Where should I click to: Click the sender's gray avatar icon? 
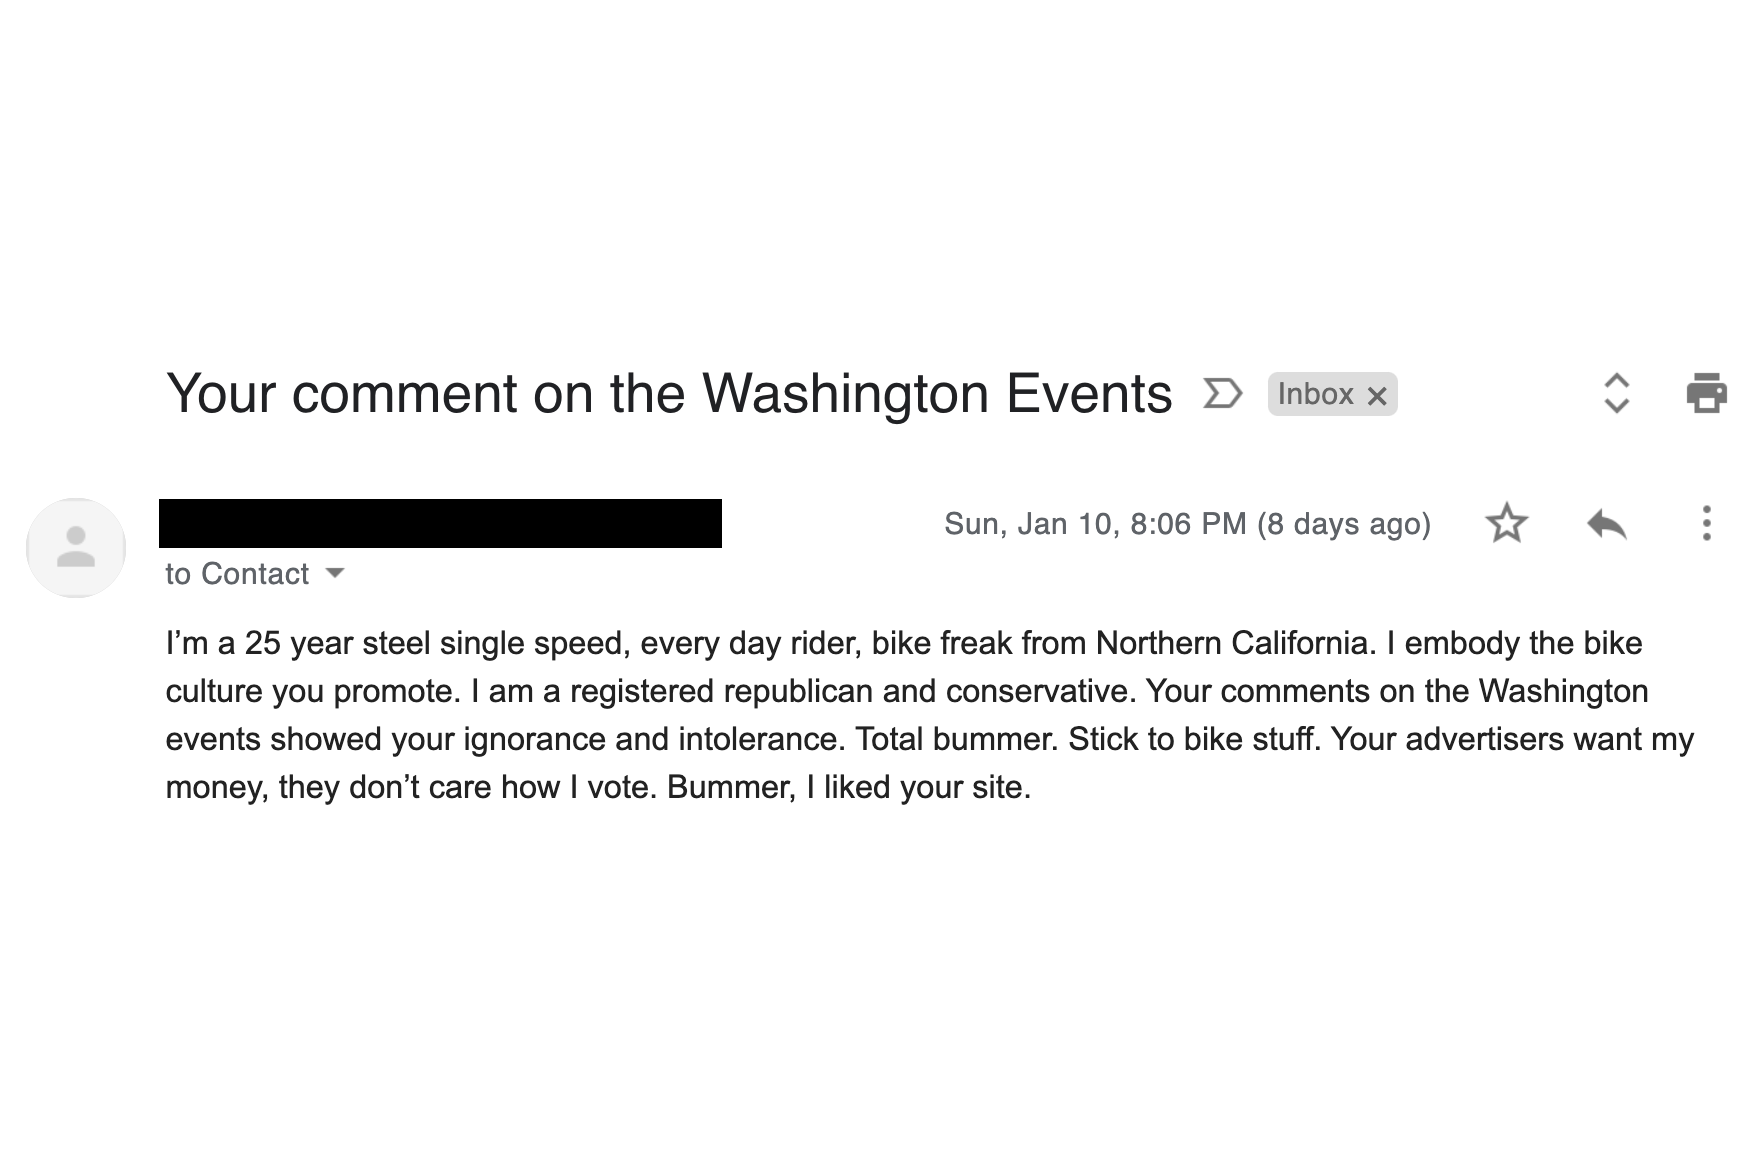76,548
